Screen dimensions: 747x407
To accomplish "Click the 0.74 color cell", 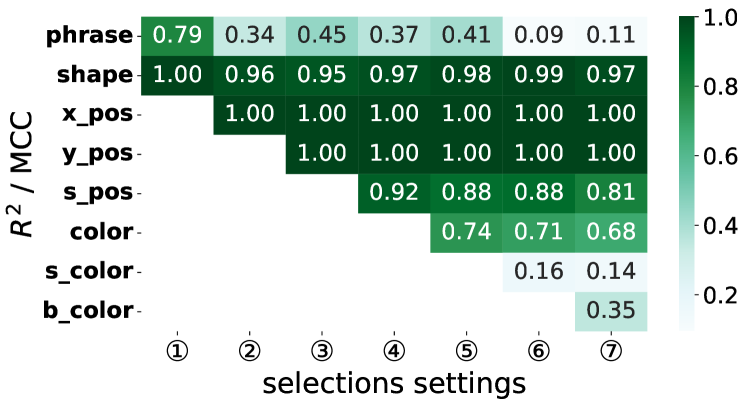I will point(465,231).
